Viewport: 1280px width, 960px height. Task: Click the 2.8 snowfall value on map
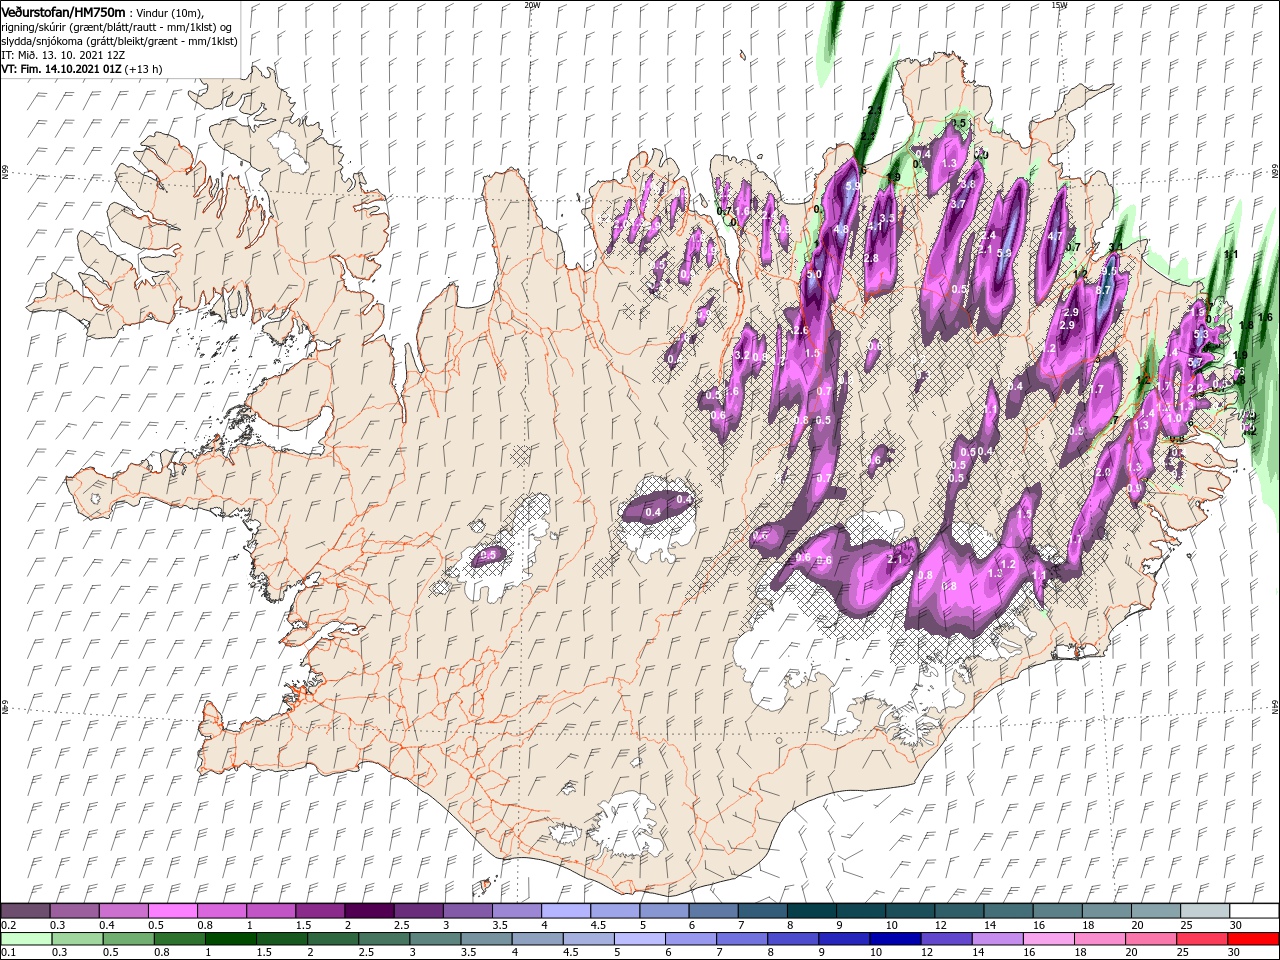pos(871,258)
